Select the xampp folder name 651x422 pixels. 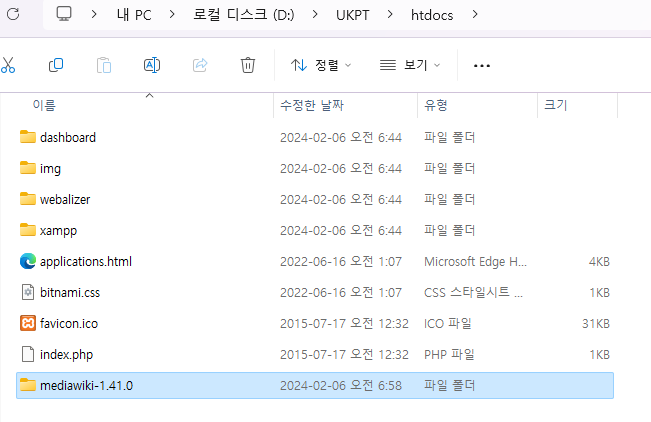pos(58,231)
